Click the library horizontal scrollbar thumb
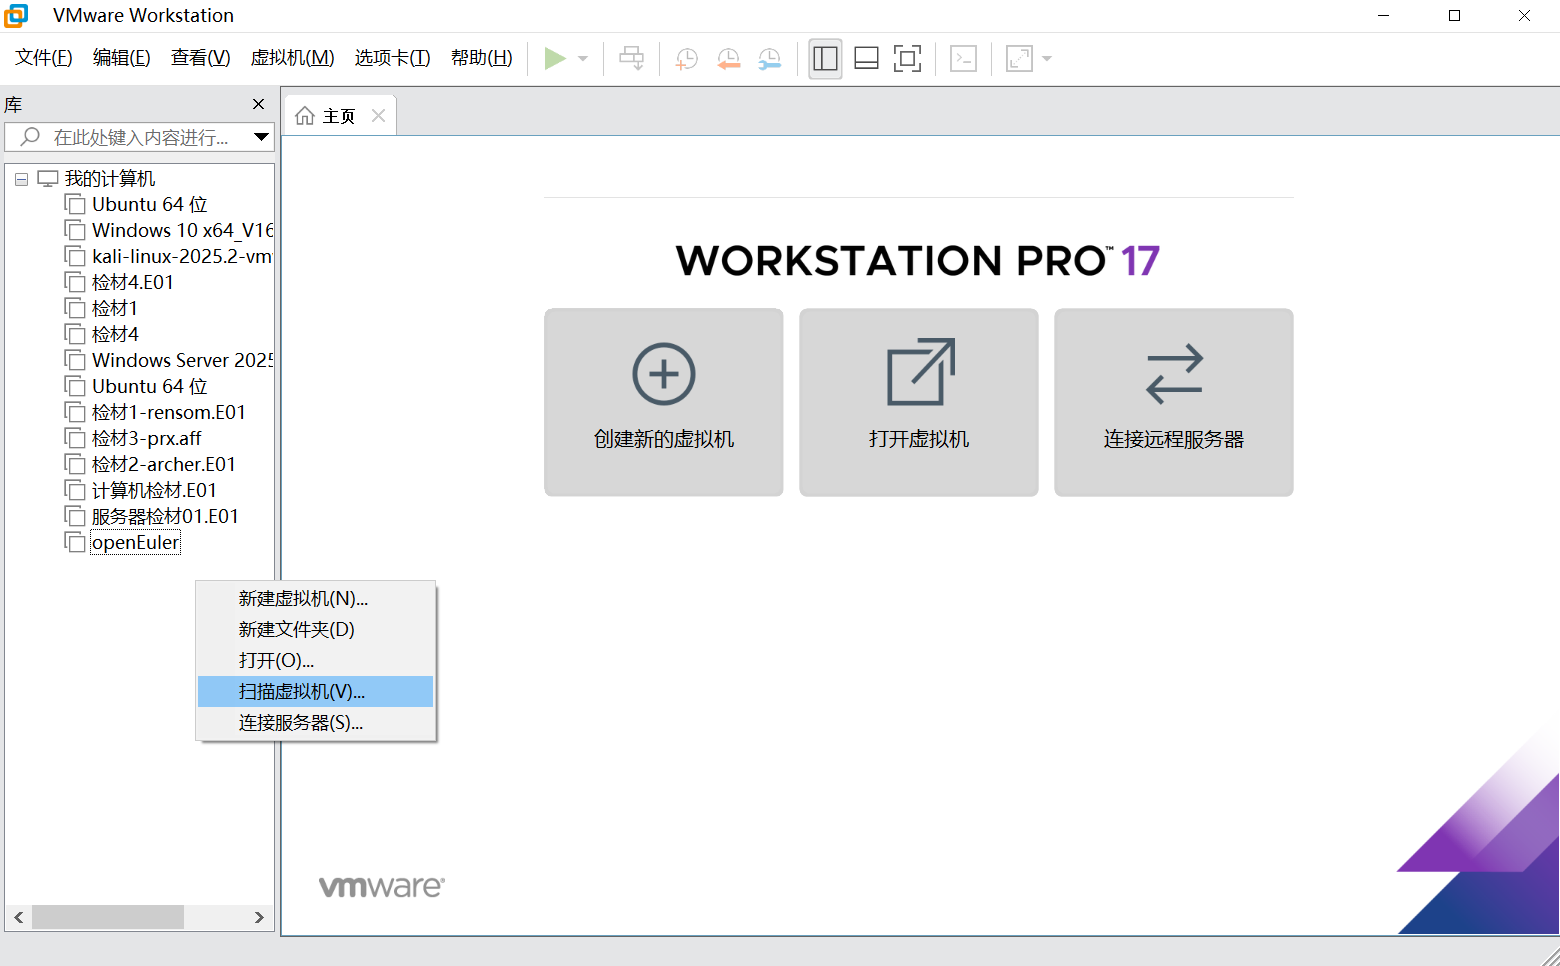The height and width of the screenshot is (966, 1560). click(x=108, y=917)
